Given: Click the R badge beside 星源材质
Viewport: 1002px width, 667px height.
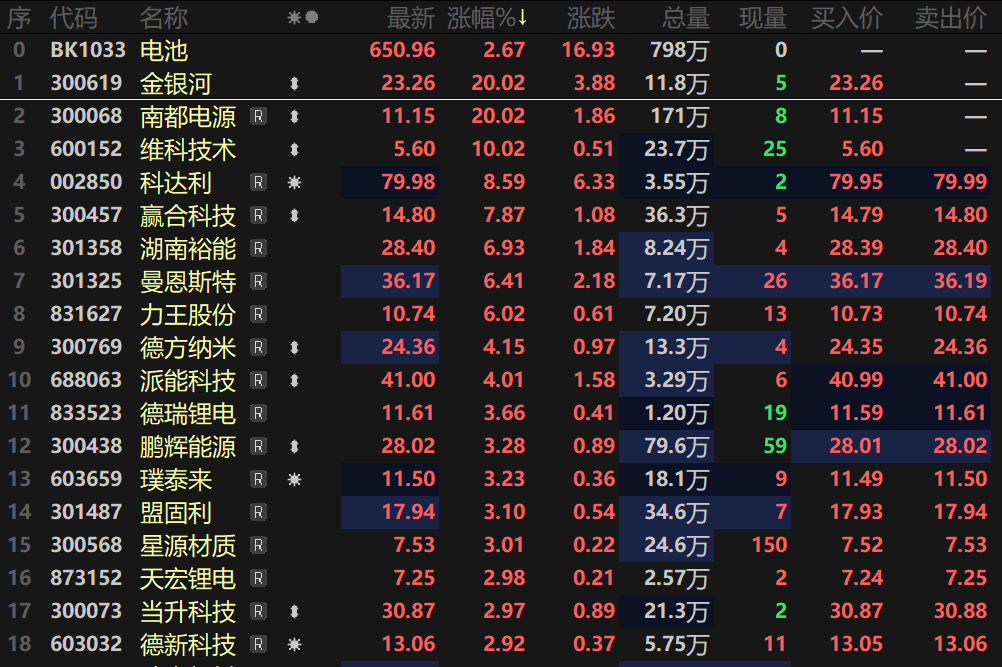Looking at the screenshot, I should [258, 545].
